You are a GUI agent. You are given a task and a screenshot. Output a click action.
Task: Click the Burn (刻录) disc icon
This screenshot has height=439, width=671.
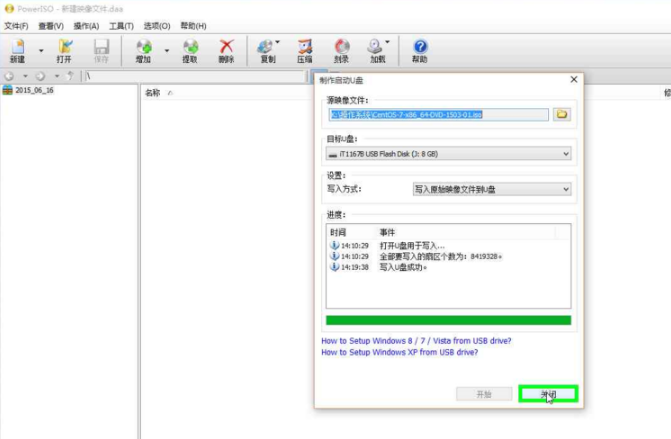(x=342, y=49)
